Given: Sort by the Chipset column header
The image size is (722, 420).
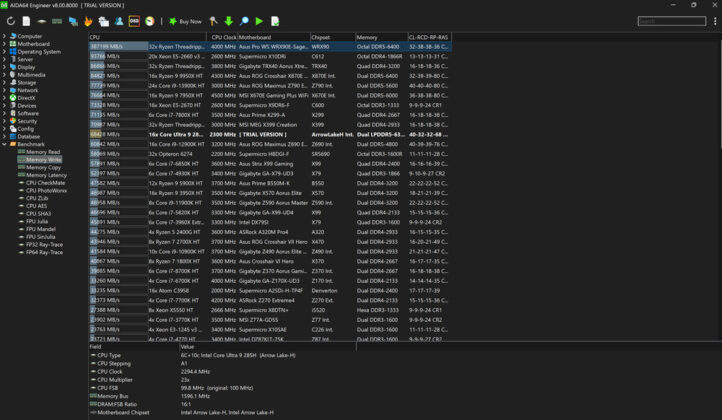Looking at the screenshot, I should [x=333, y=37].
